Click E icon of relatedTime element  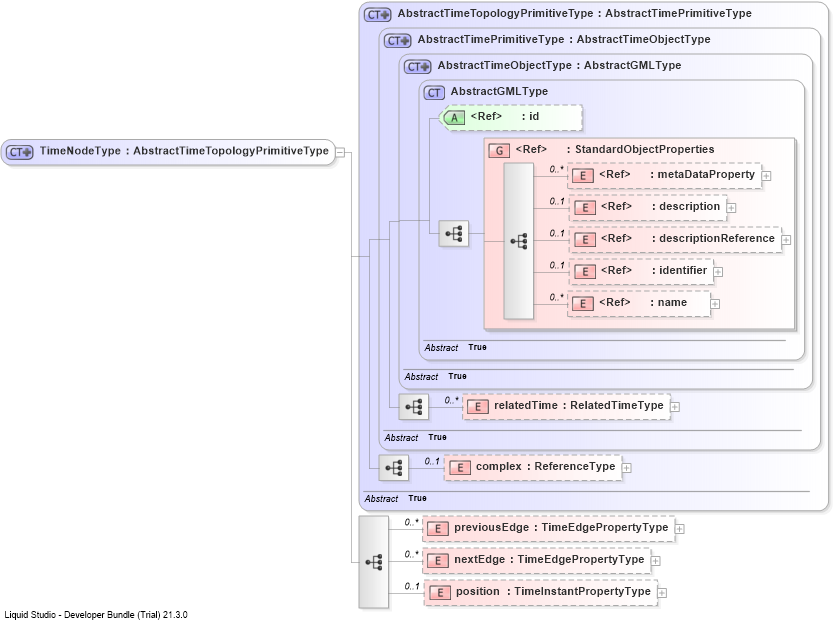478,407
